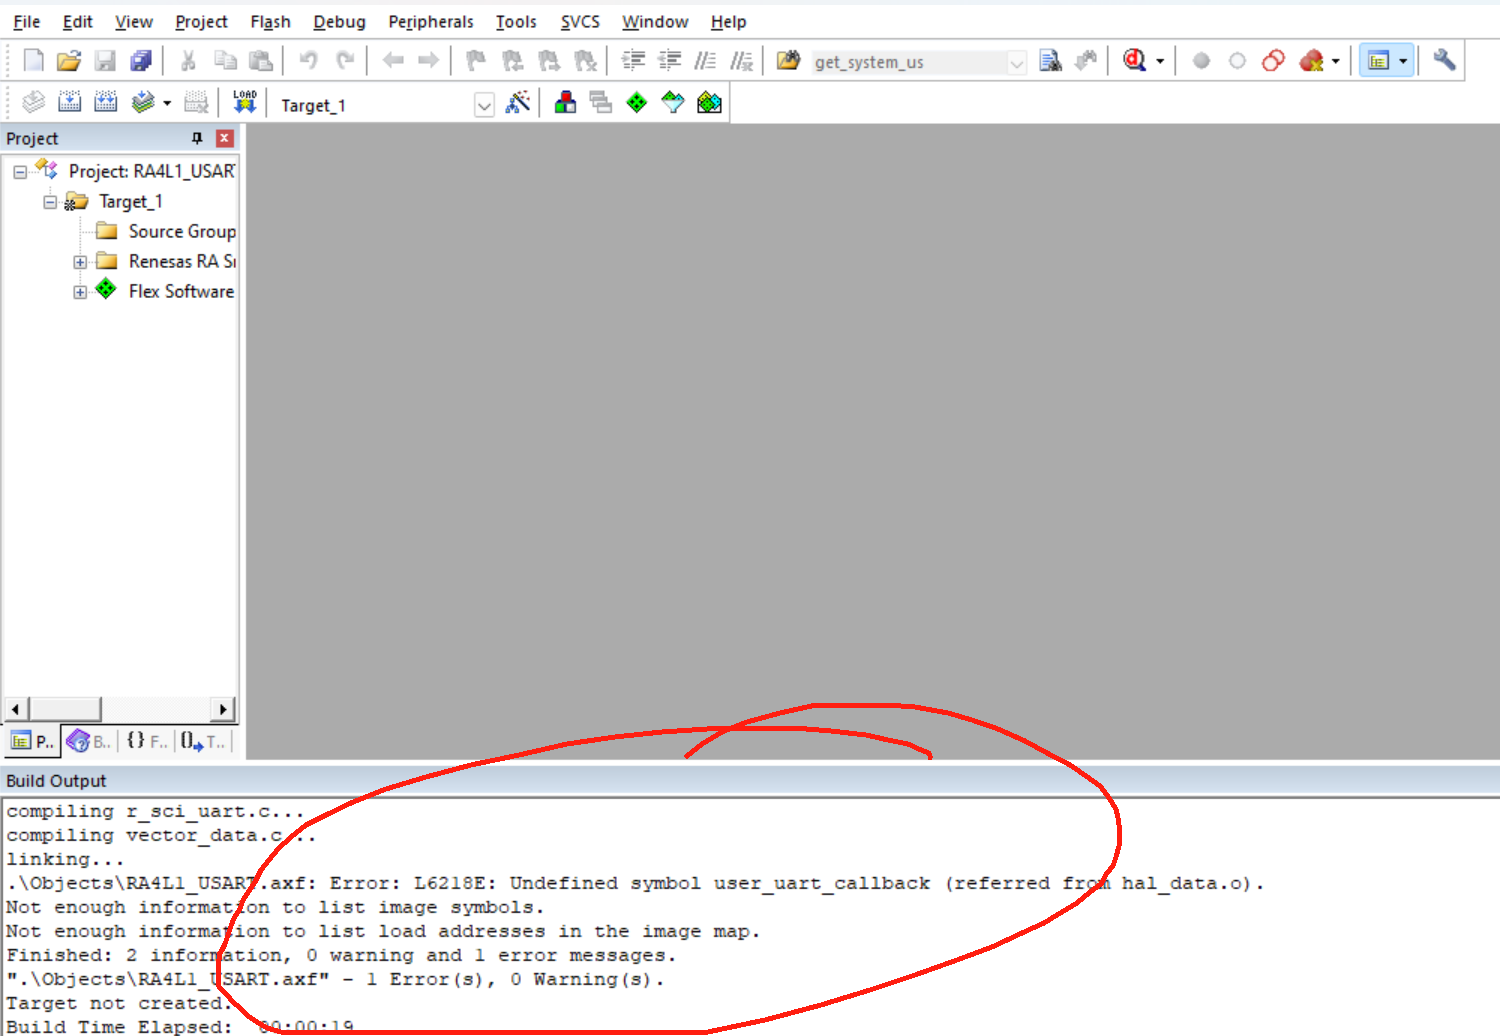Close the Project panel
This screenshot has height=1036, width=1500.
(x=225, y=138)
